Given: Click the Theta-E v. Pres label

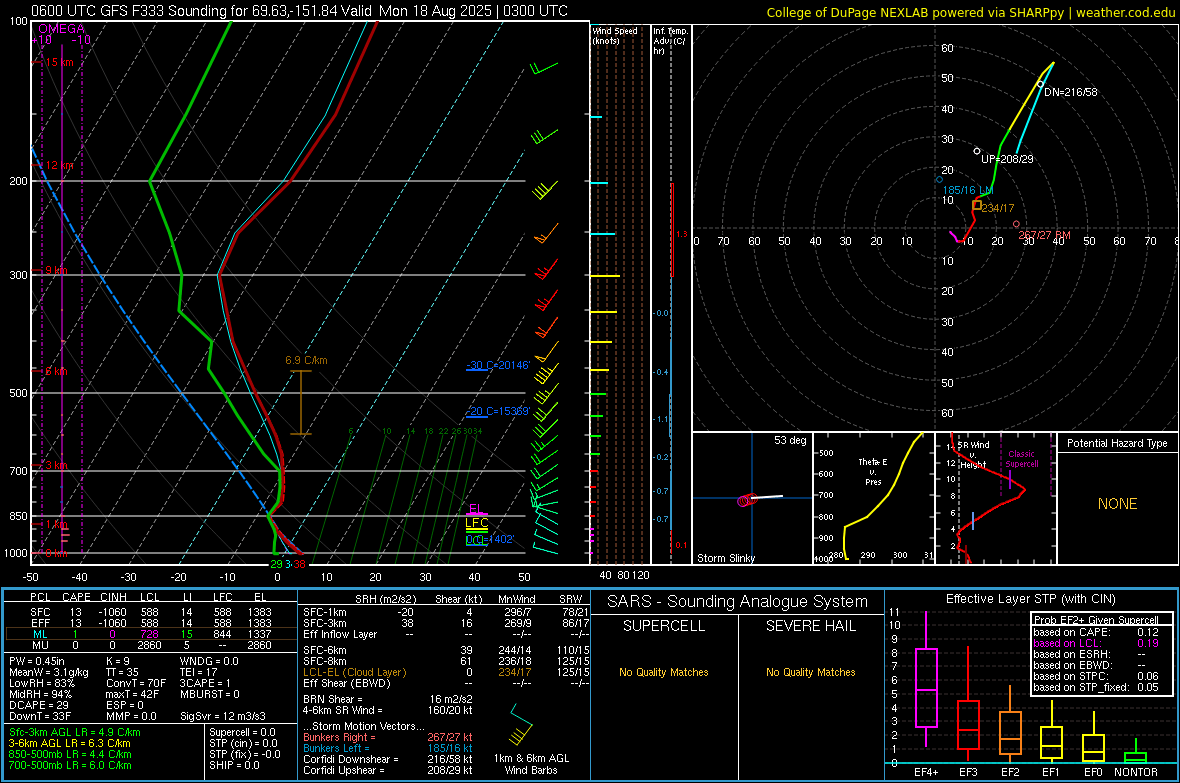Looking at the screenshot, I should [873, 471].
